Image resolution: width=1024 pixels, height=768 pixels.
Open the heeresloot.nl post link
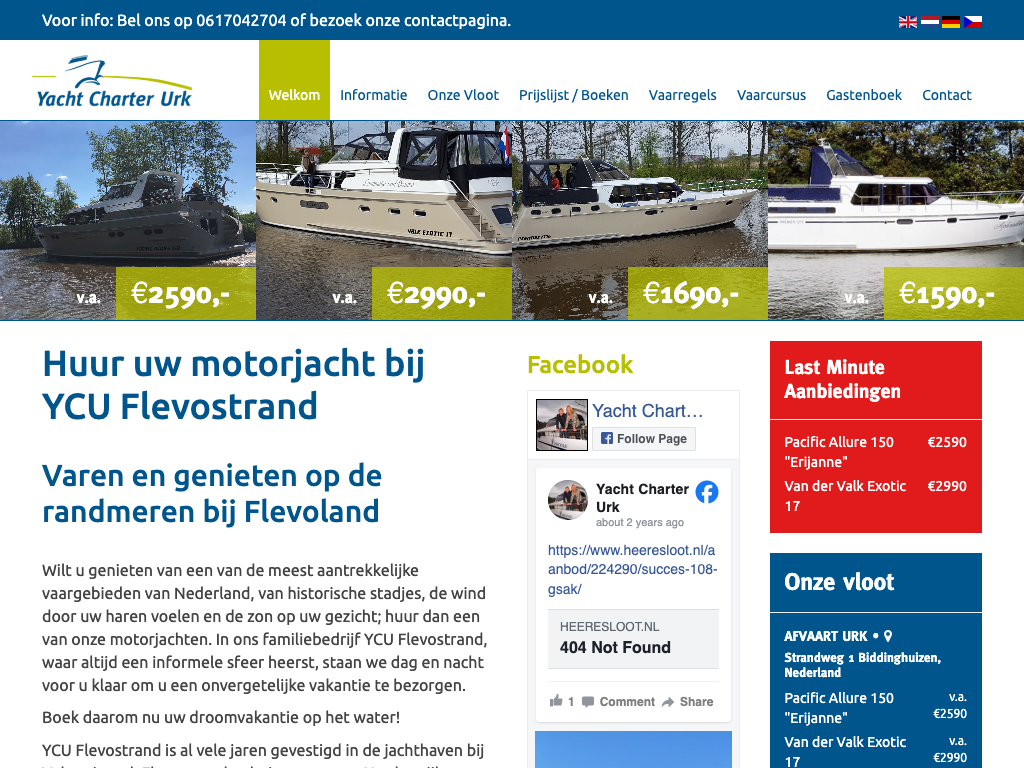tap(632, 570)
